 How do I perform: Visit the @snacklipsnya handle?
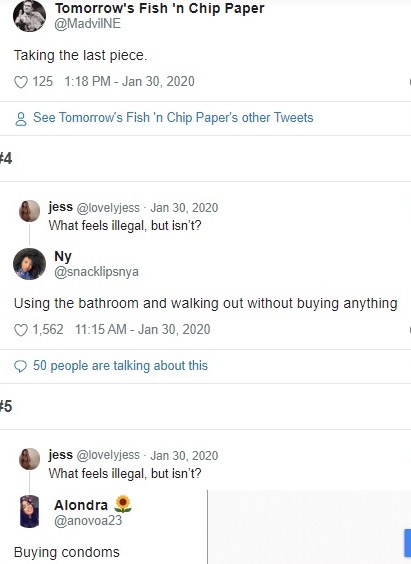[96, 272]
